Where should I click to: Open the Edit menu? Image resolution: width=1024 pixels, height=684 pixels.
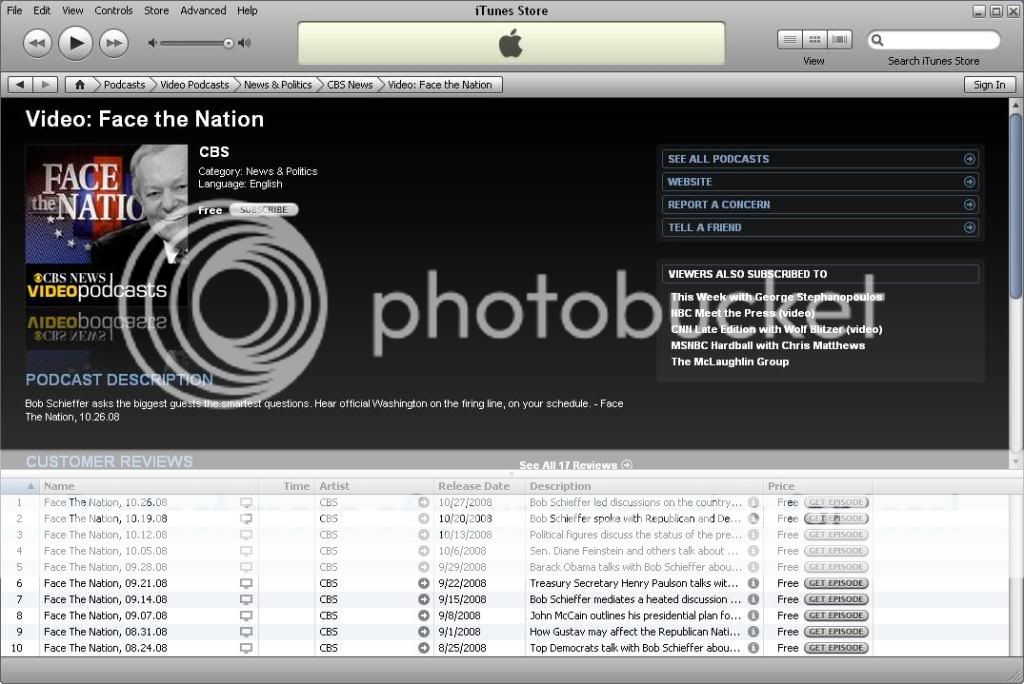(x=42, y=10)
